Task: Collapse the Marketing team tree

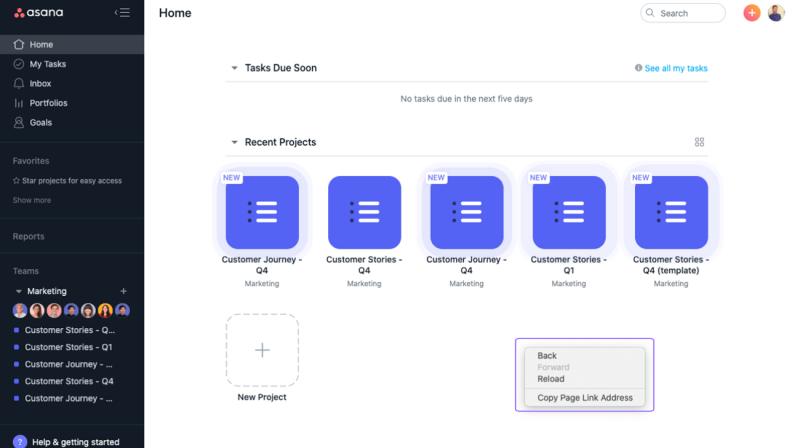Action: [x=18, y=291]
